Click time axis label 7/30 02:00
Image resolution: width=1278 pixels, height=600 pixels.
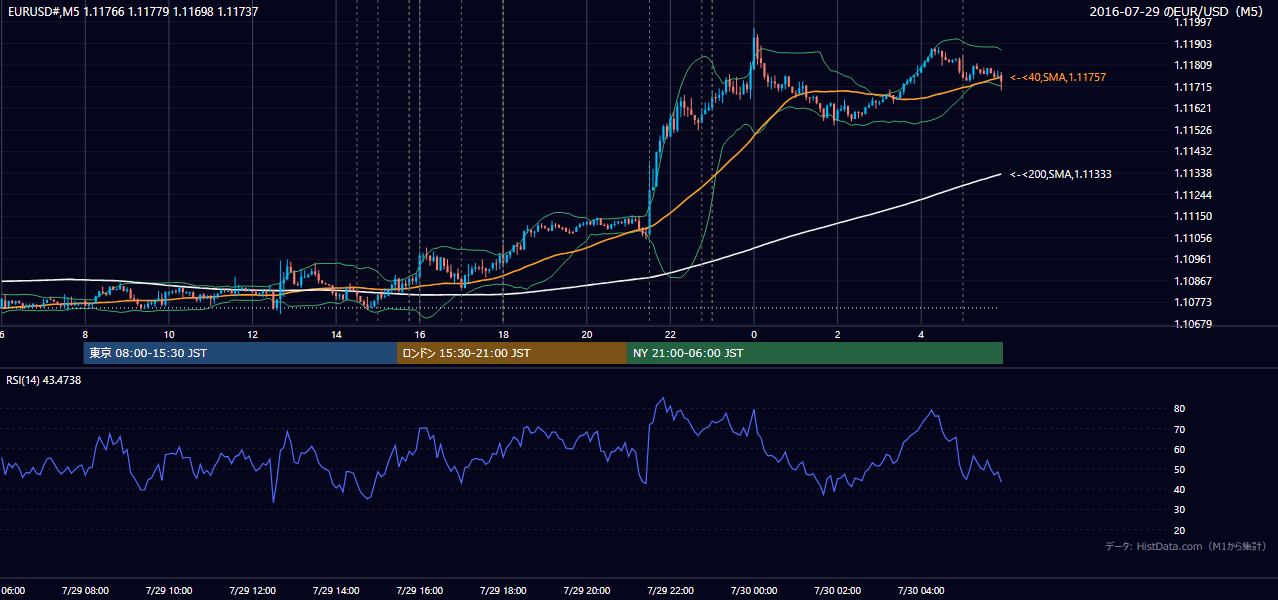tap(837, 591)
